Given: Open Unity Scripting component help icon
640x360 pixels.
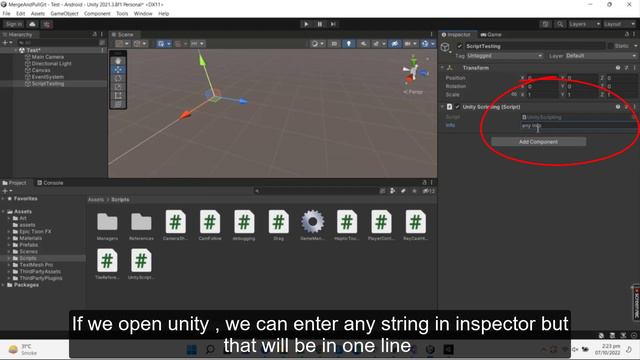Looking at the screenshot, I should [618, 107].
